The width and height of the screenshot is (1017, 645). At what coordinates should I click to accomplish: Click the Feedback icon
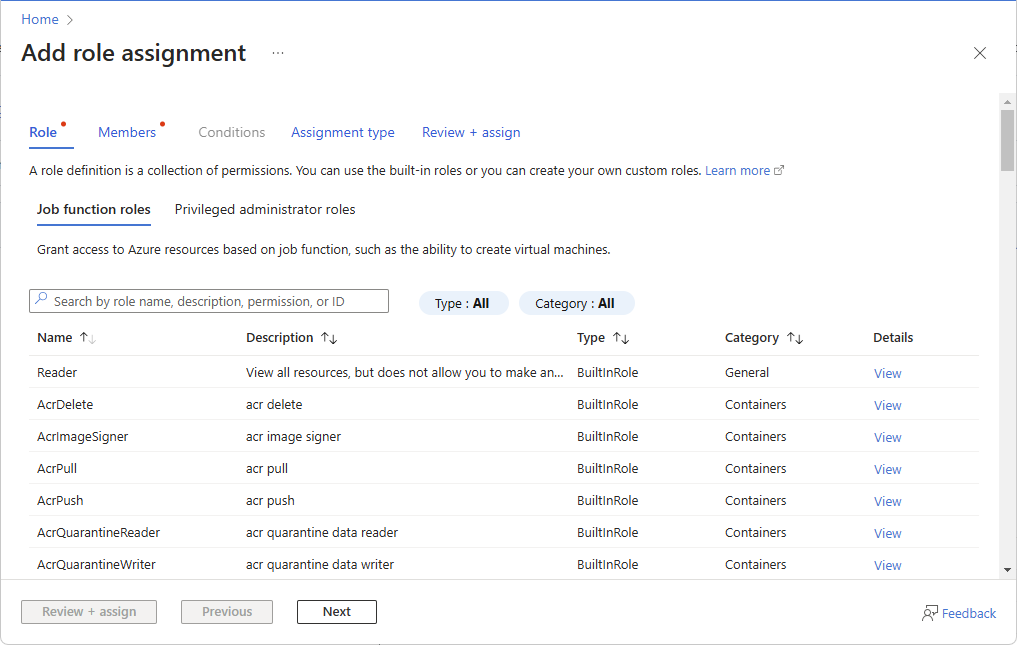click(929, 612)
